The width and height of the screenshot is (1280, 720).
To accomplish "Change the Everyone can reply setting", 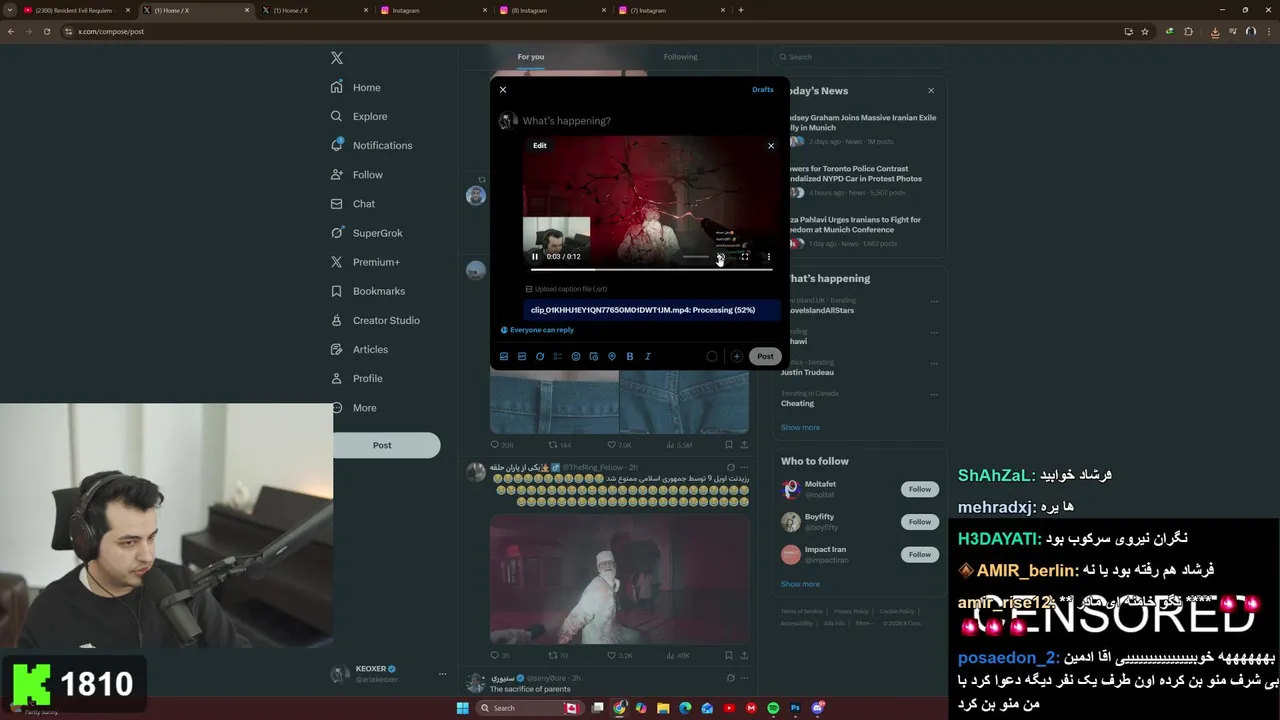I will 537,330.
